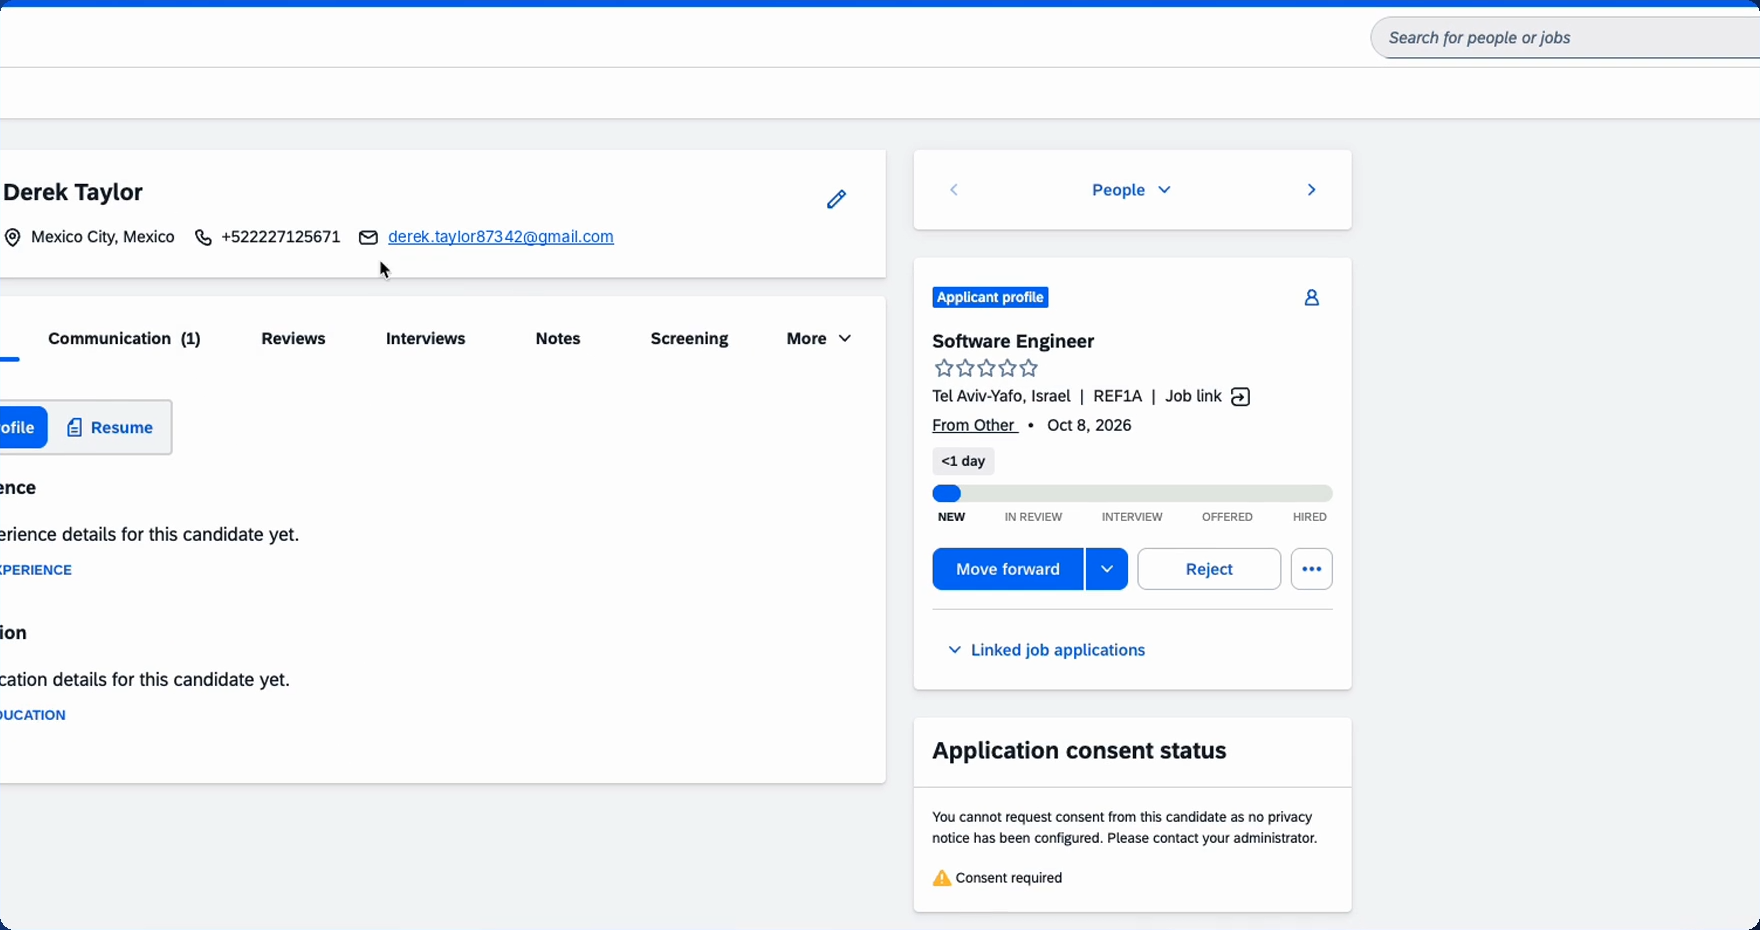Open the Interviews tab
Viewport: 1760px width, 930px height.
(425, 339)
